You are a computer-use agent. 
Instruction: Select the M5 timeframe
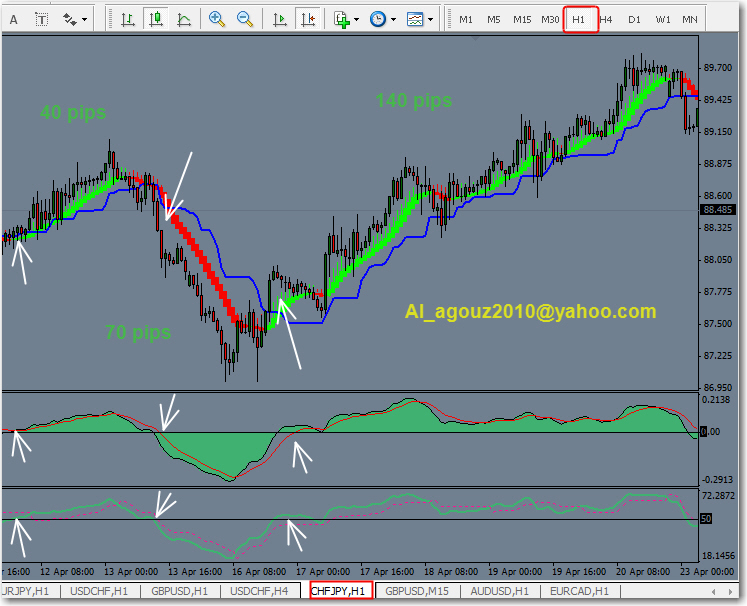point(494,20)
